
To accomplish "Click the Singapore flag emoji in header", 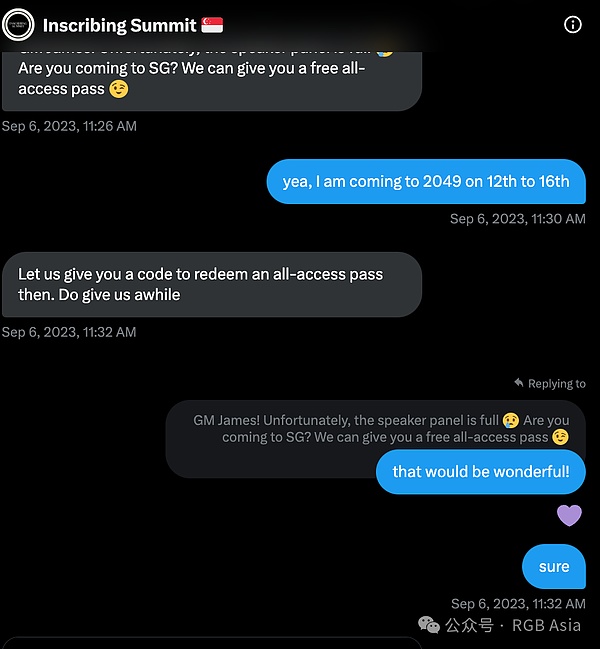I will click(x=212, y=25).
